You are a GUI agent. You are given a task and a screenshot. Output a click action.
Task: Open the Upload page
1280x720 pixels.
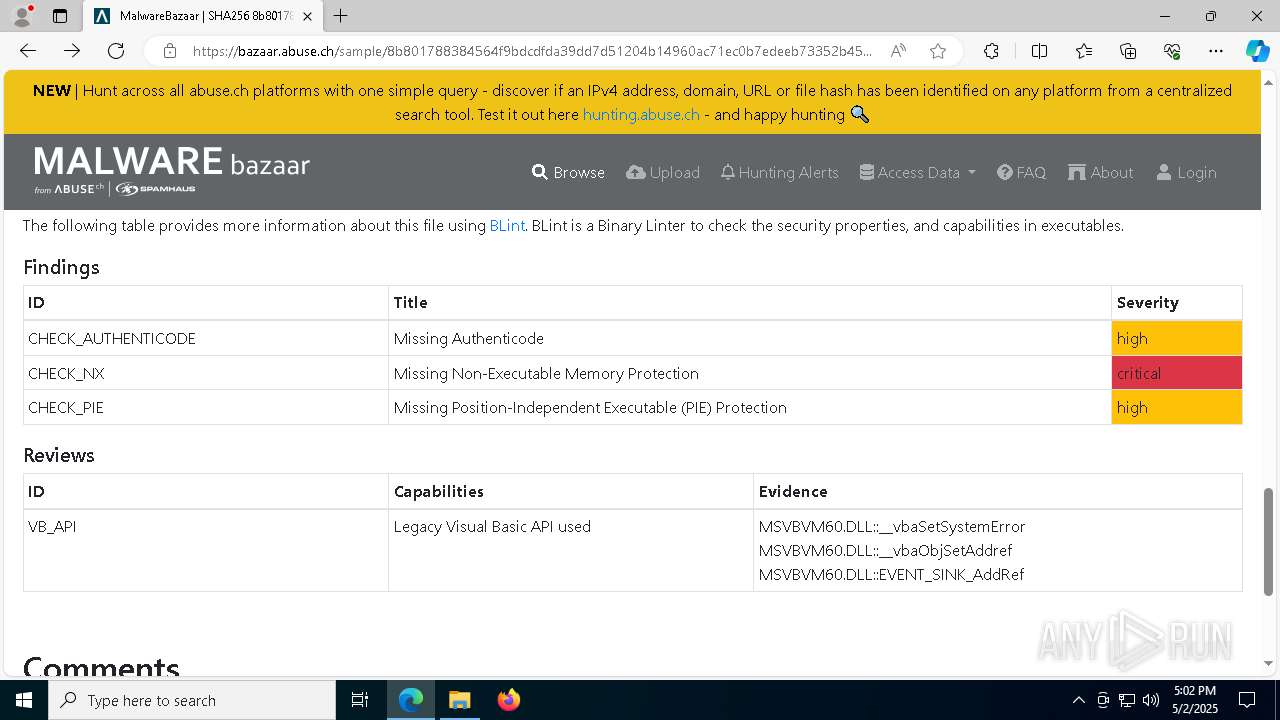coord(663,172)
